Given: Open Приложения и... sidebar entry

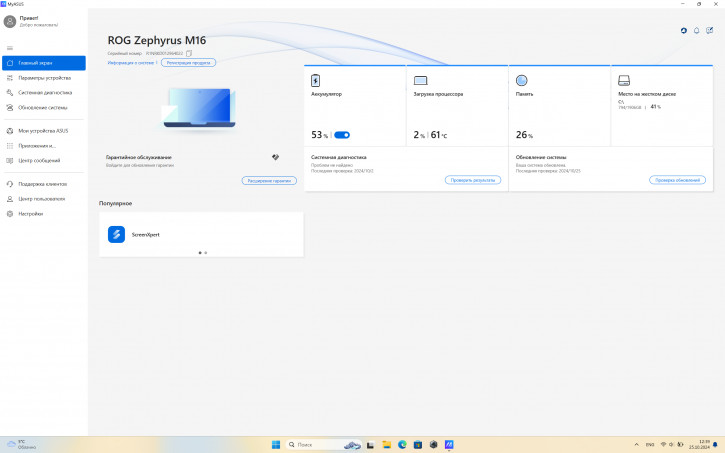Looking at the screenshot, I should click(x=44, y=146).
